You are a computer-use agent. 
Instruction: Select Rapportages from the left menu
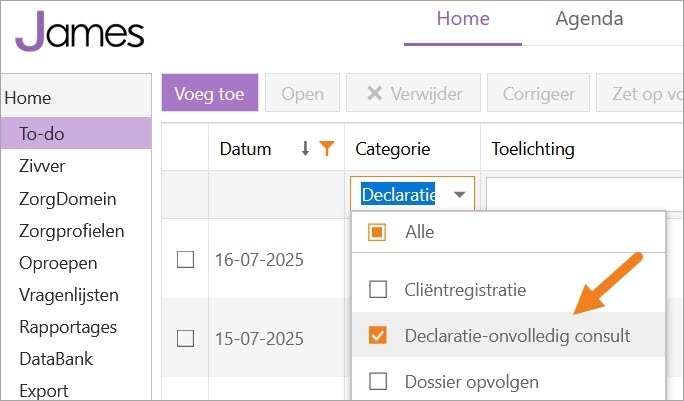(68, 327)
